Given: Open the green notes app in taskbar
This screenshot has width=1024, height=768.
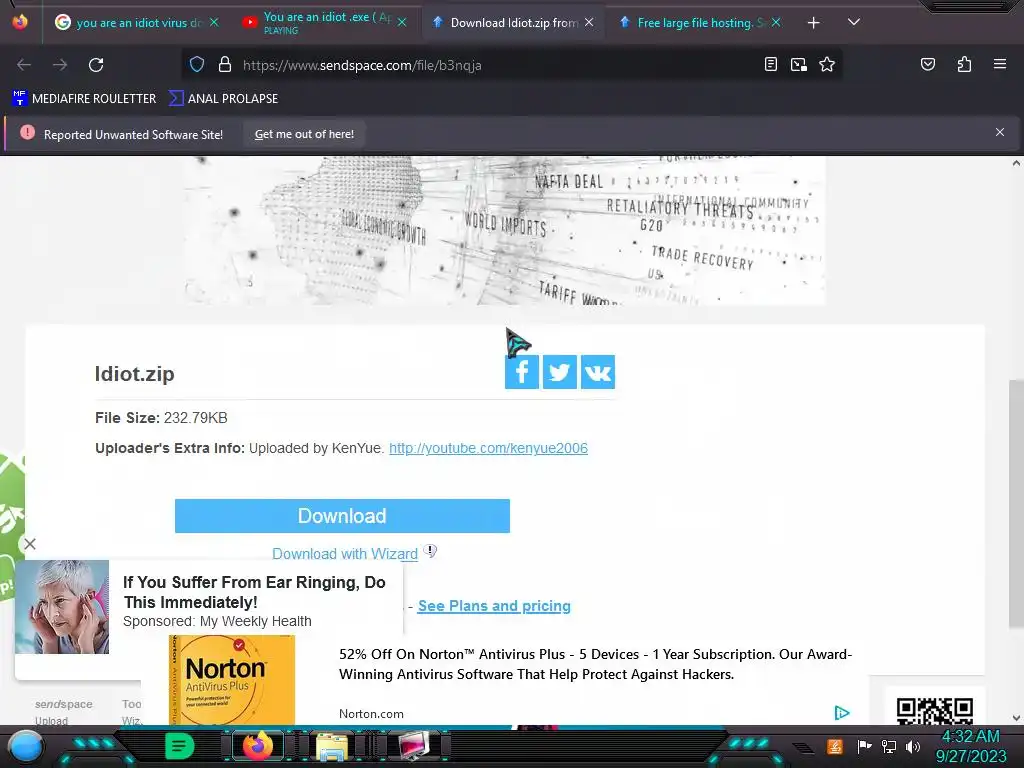Looking at the screenshot, I should point(180,746).
